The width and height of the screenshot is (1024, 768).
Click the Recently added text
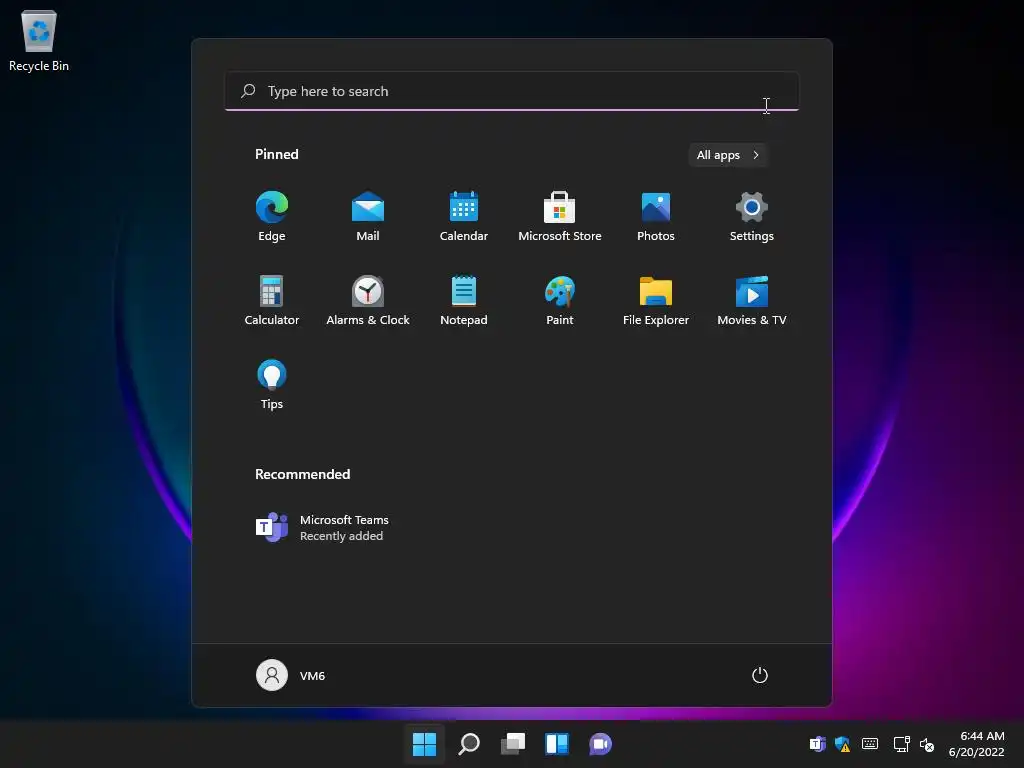pyautogui.click(x=342, y=536)
